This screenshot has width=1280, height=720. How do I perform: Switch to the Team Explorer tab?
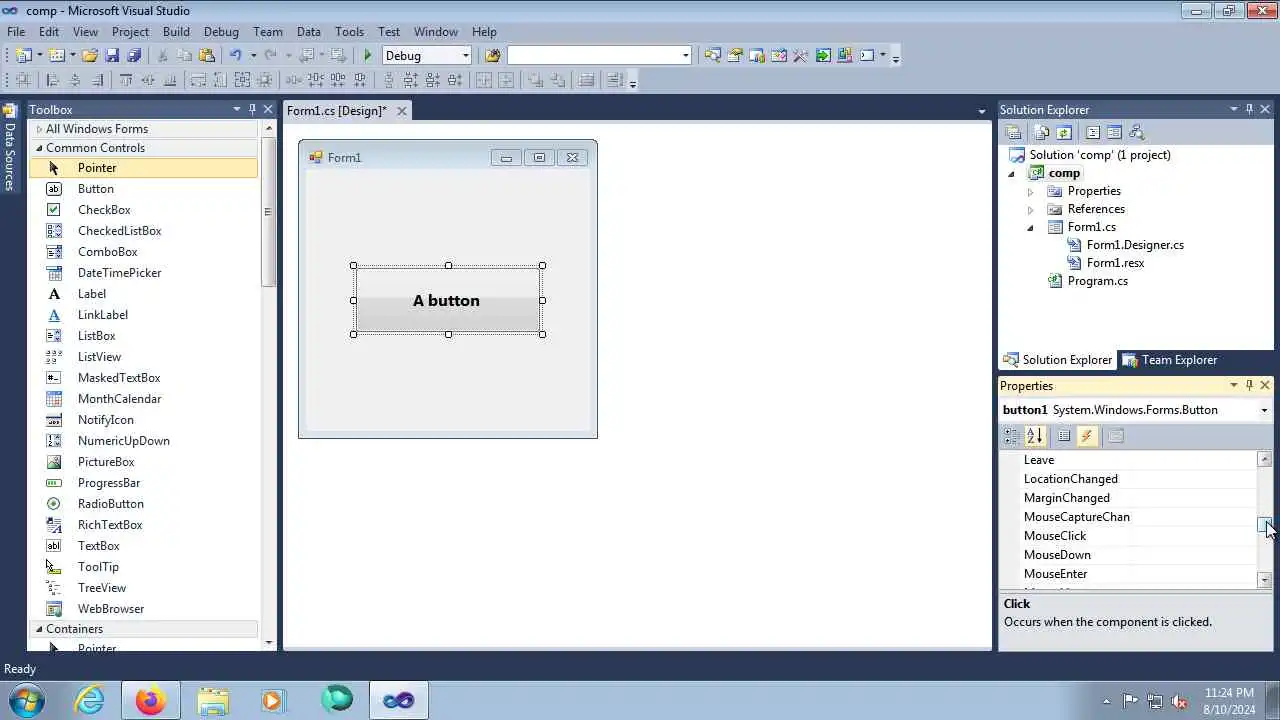pos(1169,360)
